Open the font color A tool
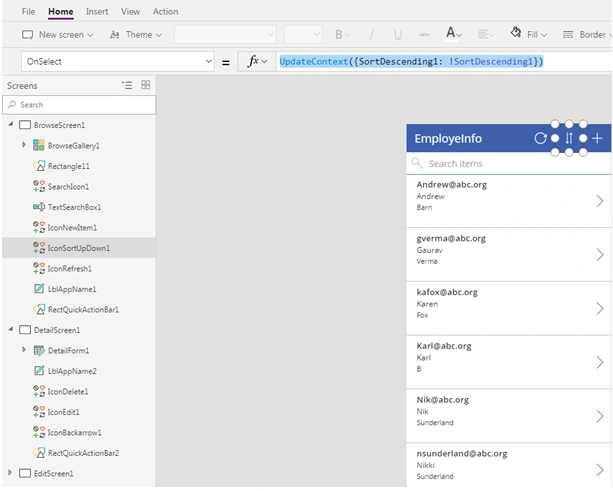Viewport: 613px width, 491px height. (454, 34)
